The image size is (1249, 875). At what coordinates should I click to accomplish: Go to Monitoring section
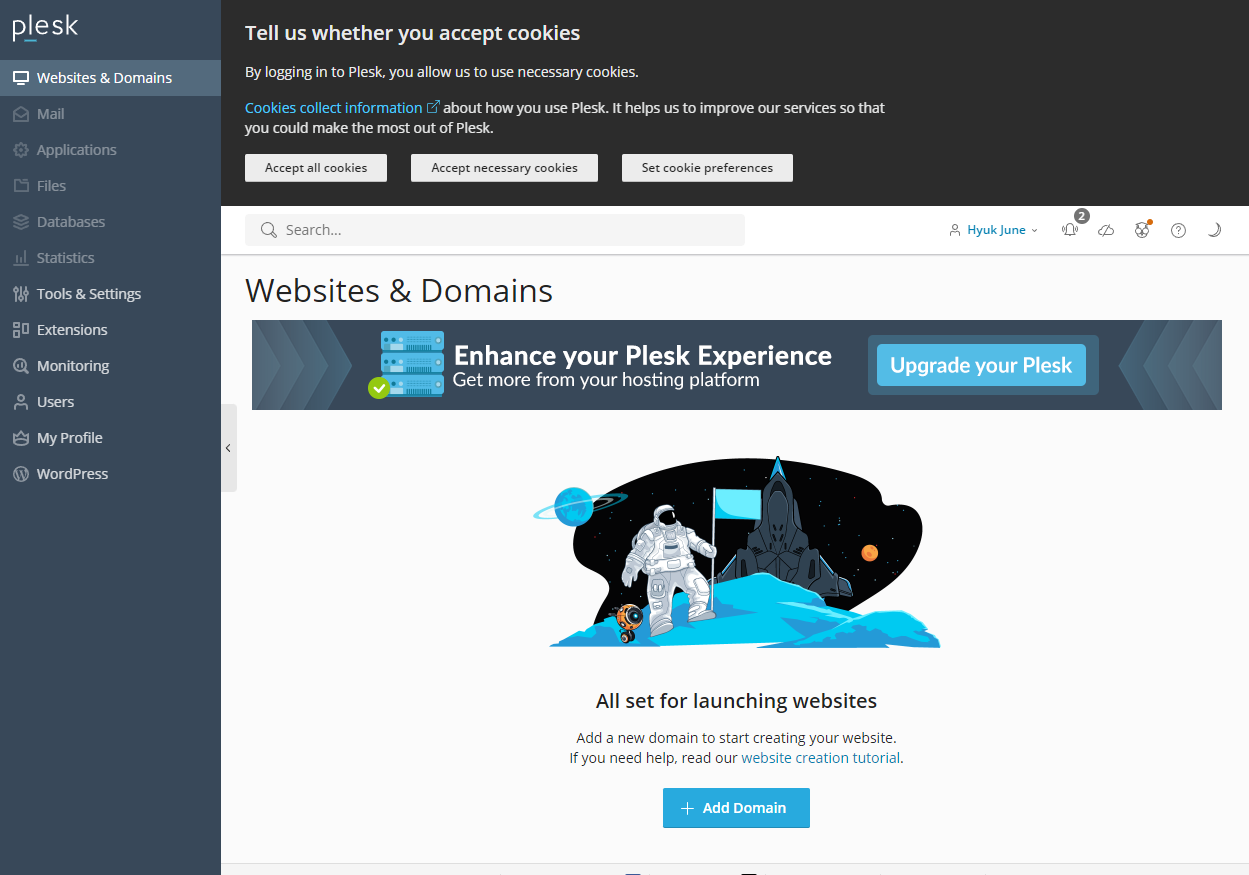point(110,366)
